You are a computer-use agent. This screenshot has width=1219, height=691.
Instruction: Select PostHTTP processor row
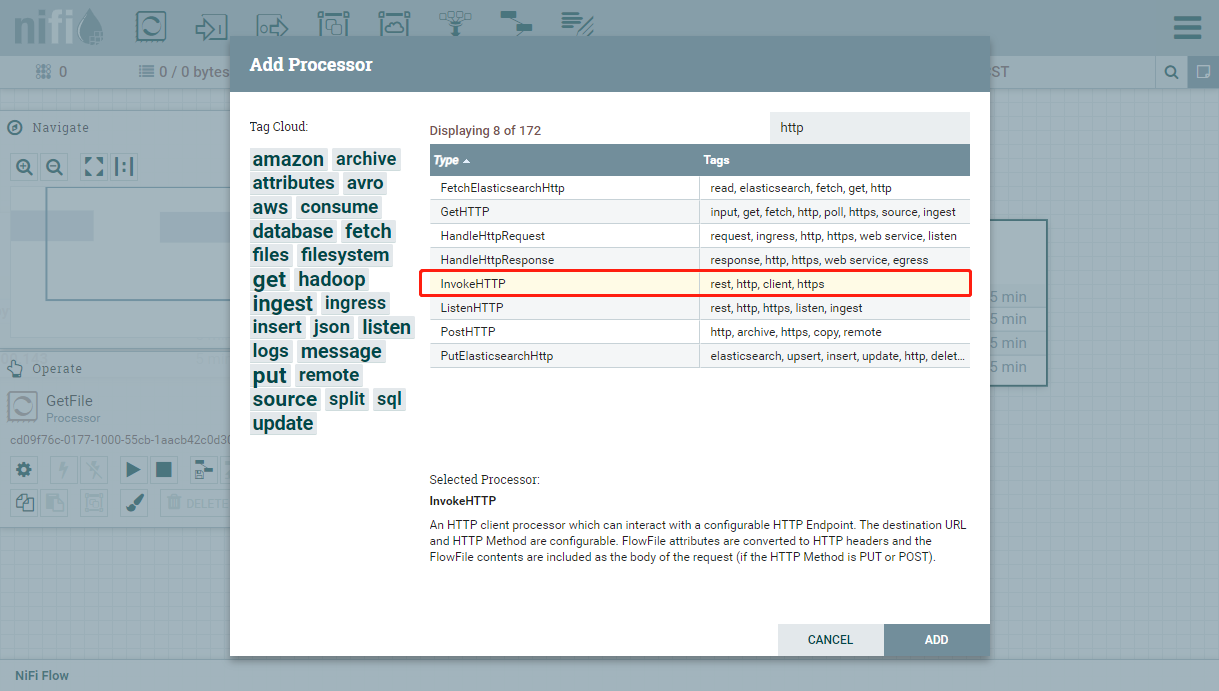click(x=700, y=332)
